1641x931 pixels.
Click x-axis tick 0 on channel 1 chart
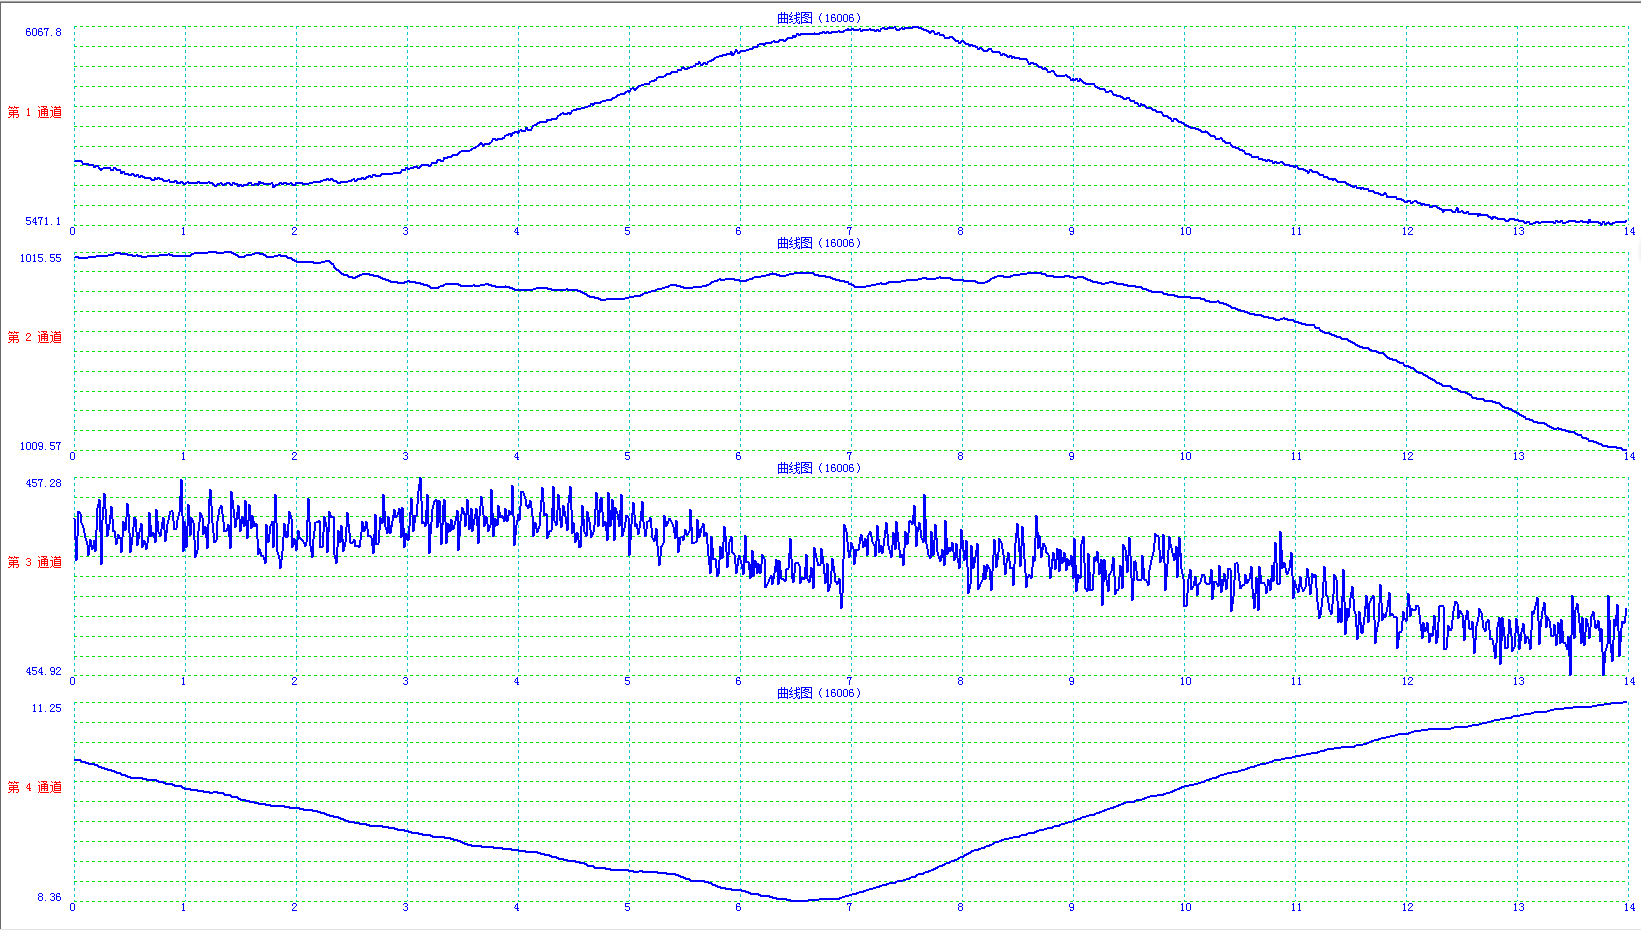[x=73, y=231]
